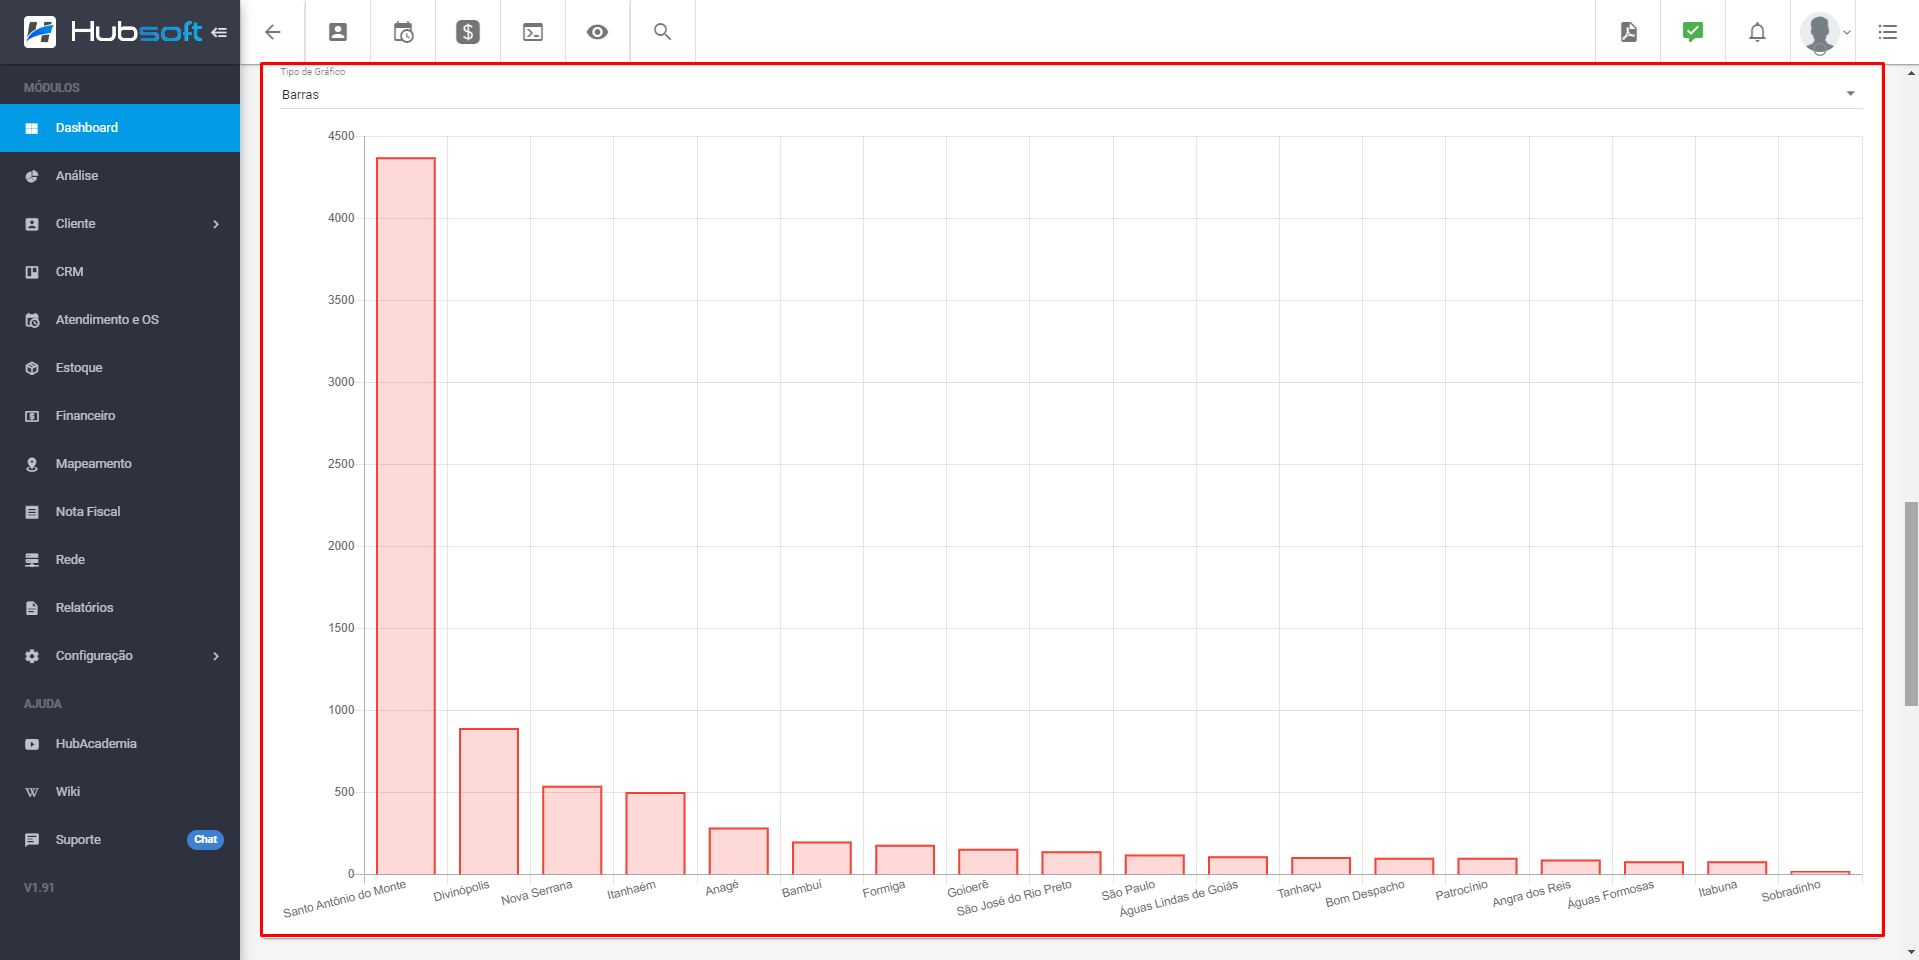Open the HubAcademia help link
This screenshot has height=960, width=1919.
[96, 744]
